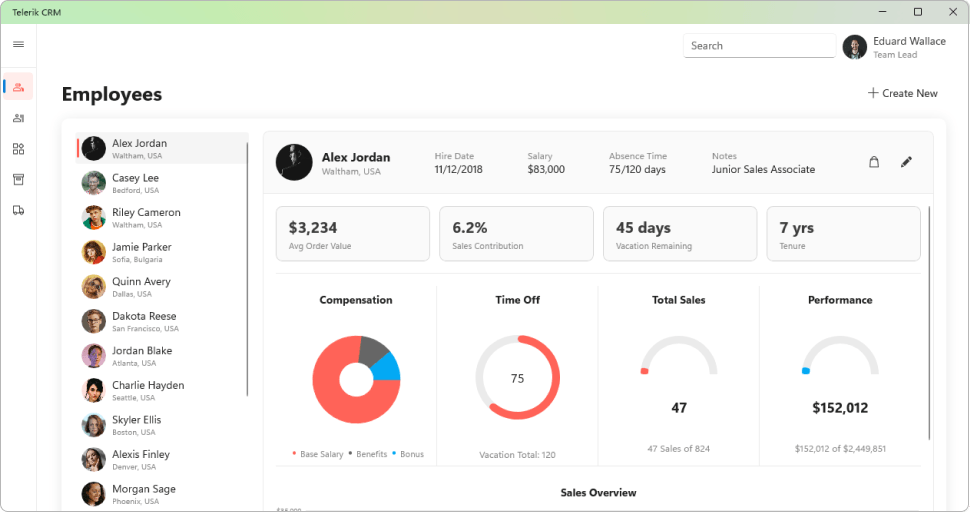Click the delete bag icon for Alex Jordan
Image resolution: width=970 pixels, height=512 pixels.
click(x=874, y=162)
